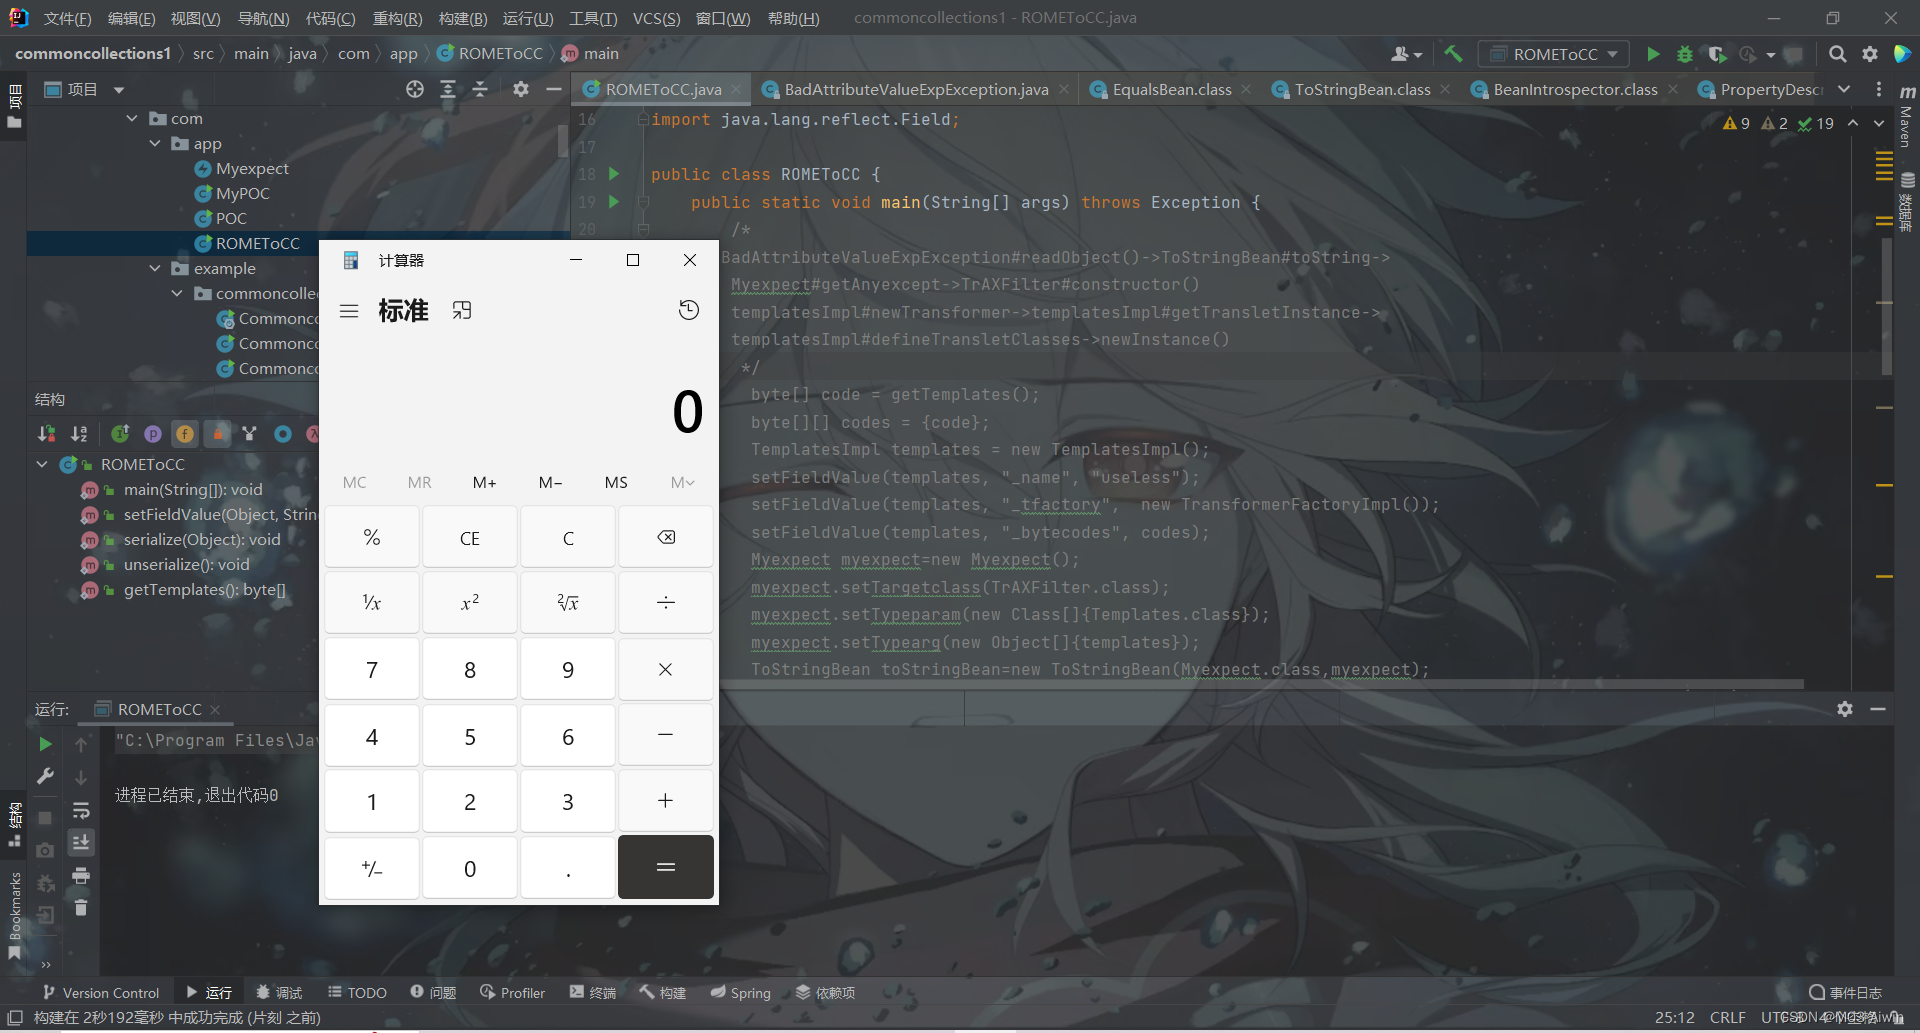Open project panel options gear
The image size is (1920, 1033).
click(521, 89)
